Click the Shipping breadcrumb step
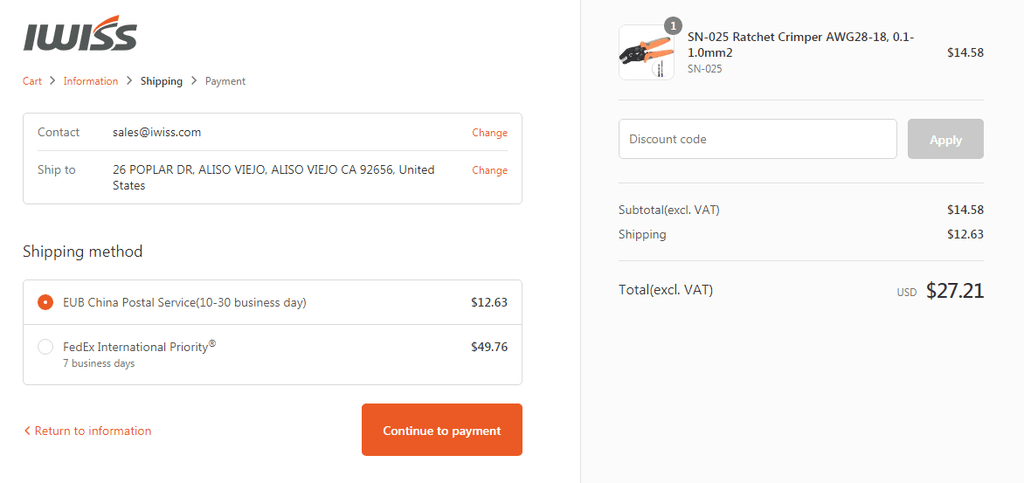Viewport: 1024px width, 483px height. click(x=161, y=81)
